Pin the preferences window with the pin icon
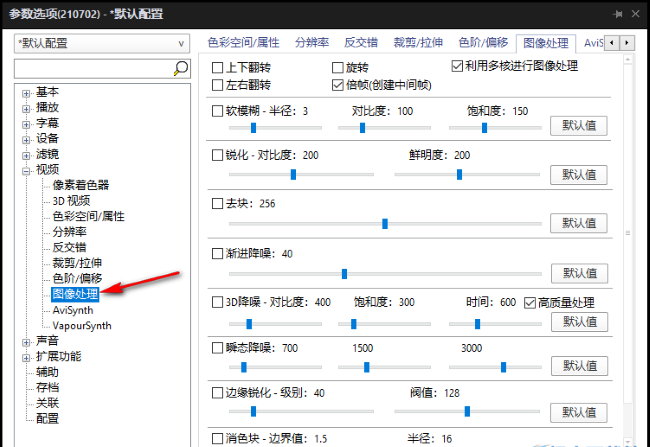Screen dimensions: 650x447 (x=620, y=14)
